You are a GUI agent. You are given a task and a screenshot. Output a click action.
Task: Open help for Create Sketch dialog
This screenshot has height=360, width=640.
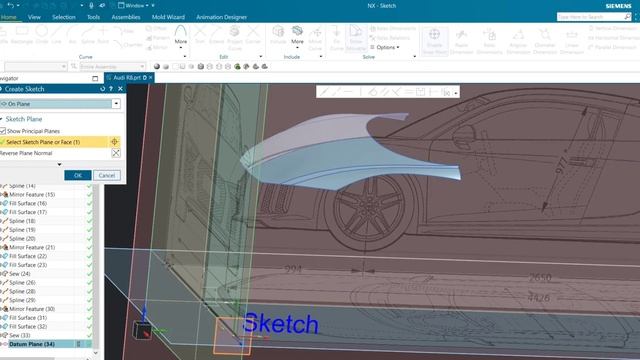click(111, 89)
